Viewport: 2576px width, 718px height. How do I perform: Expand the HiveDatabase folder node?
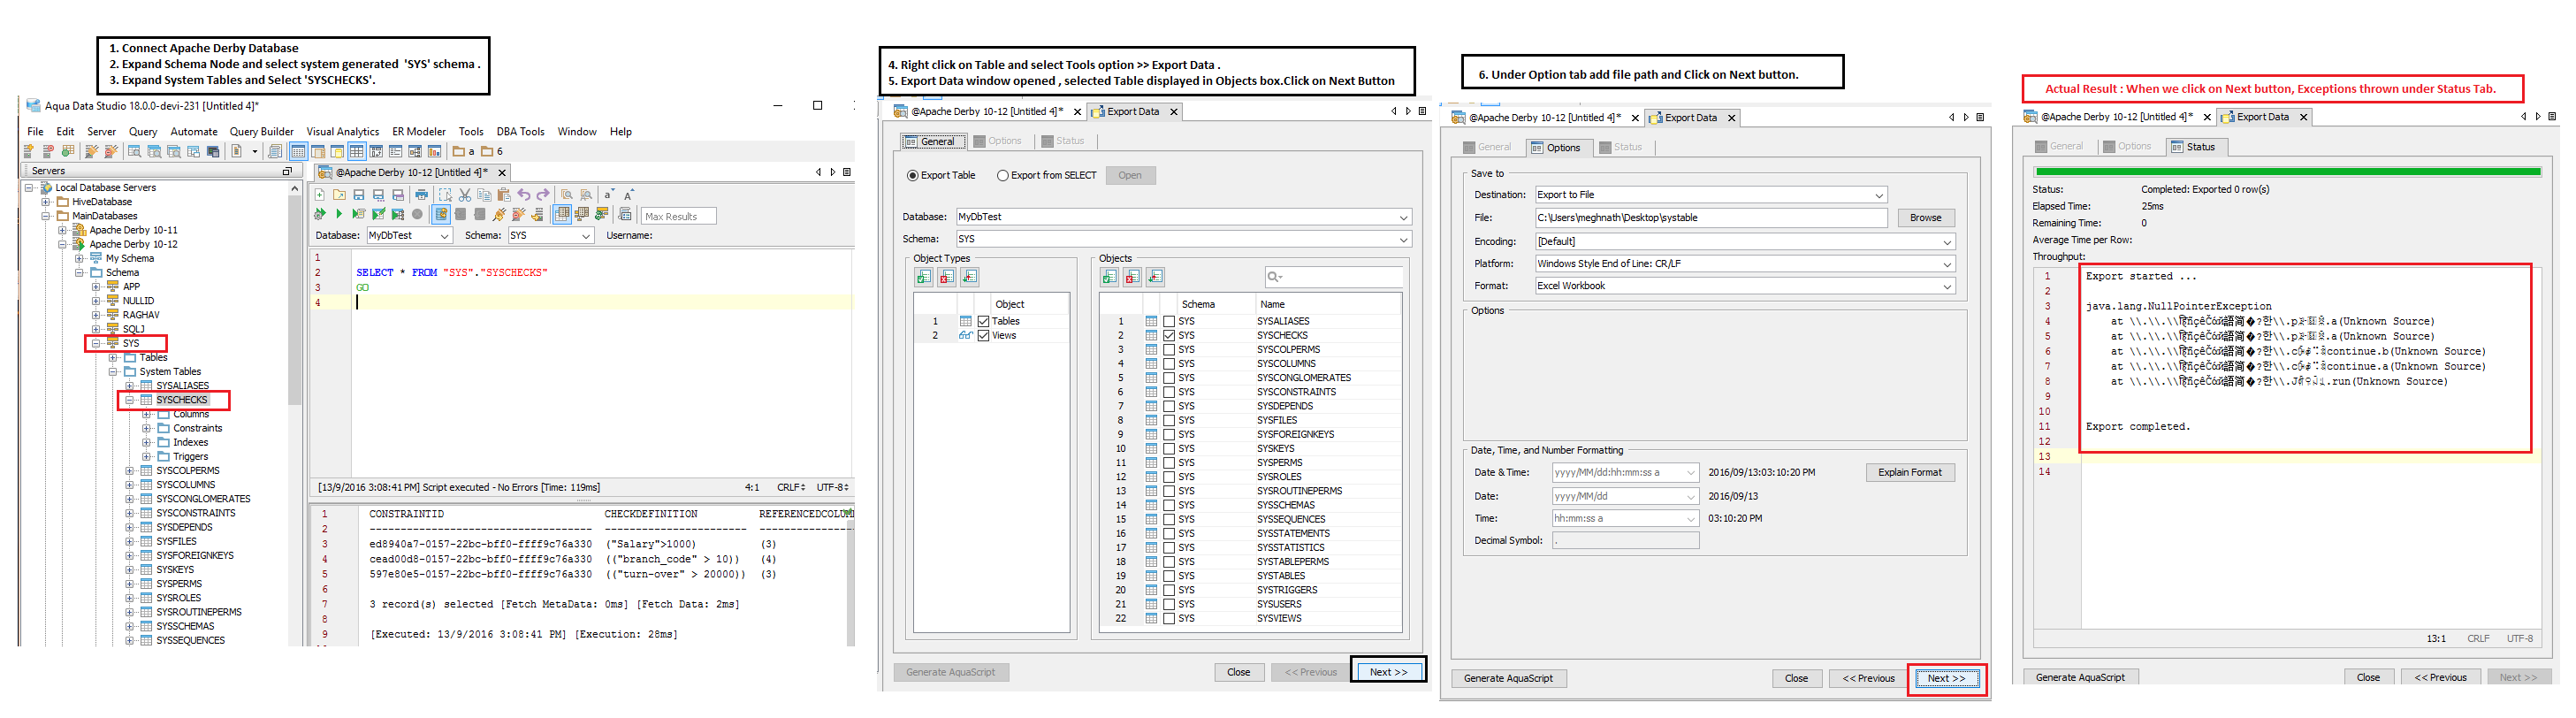(x=45, y=202)
